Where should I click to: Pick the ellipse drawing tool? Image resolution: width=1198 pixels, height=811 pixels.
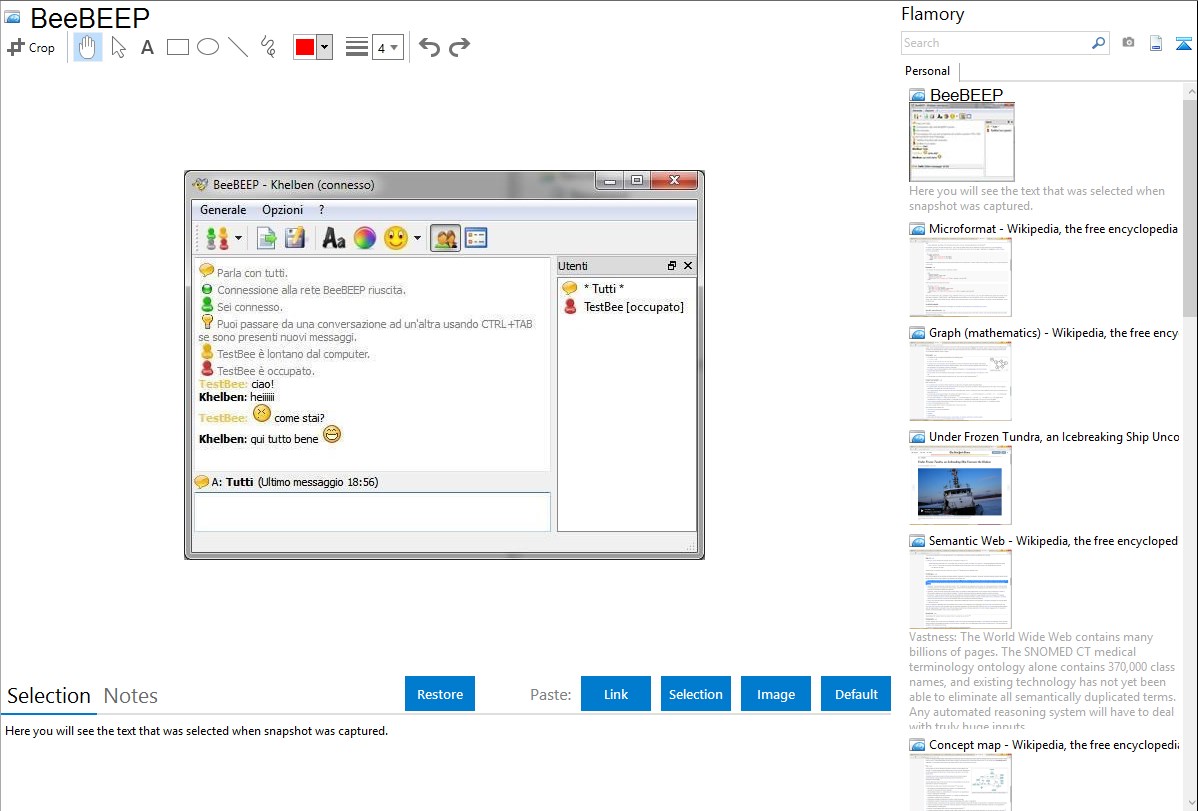coord(208,47)
